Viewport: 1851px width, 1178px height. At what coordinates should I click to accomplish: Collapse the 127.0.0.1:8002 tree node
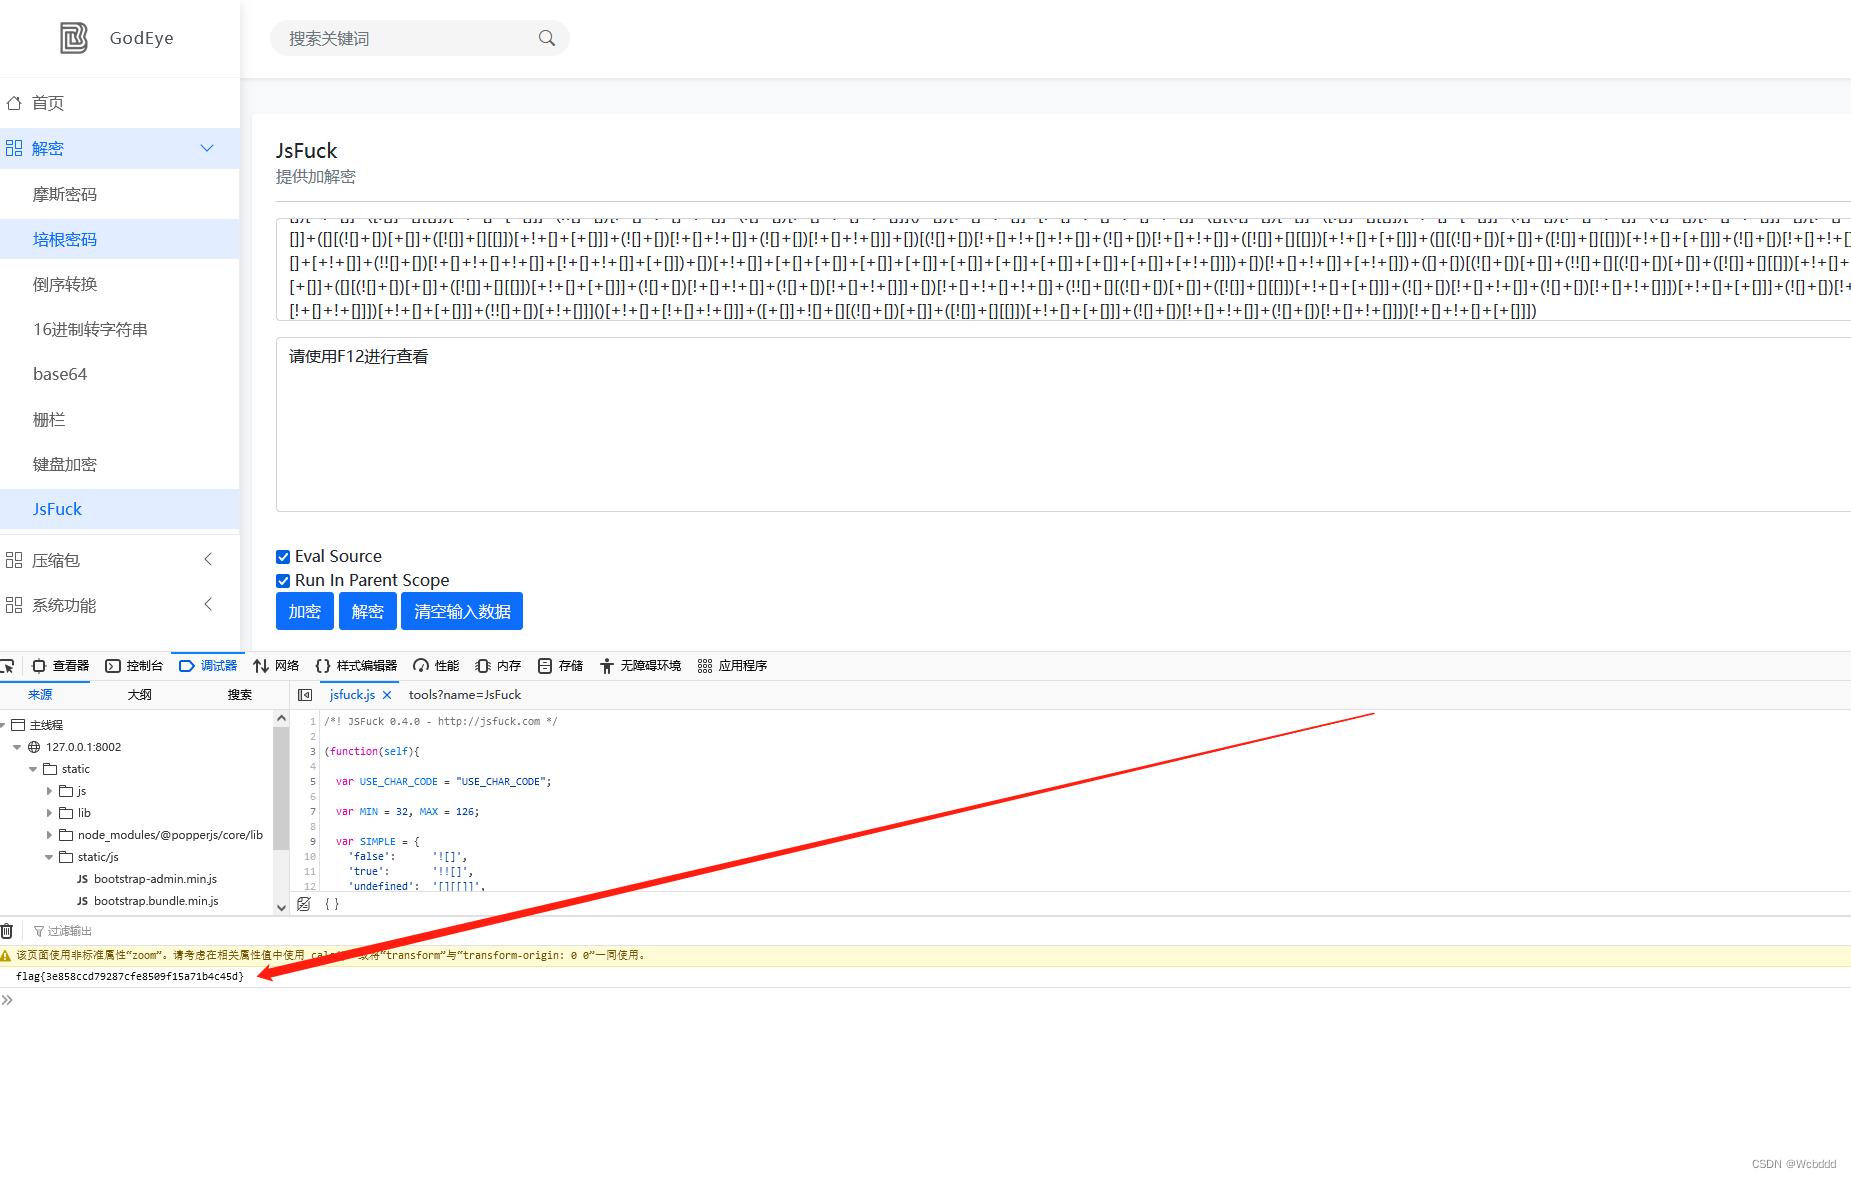tap(17, 747)
